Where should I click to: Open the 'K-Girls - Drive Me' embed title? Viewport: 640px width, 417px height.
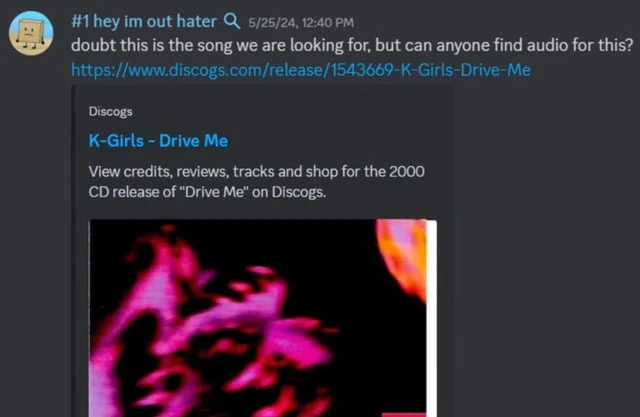tap(158, 141)
